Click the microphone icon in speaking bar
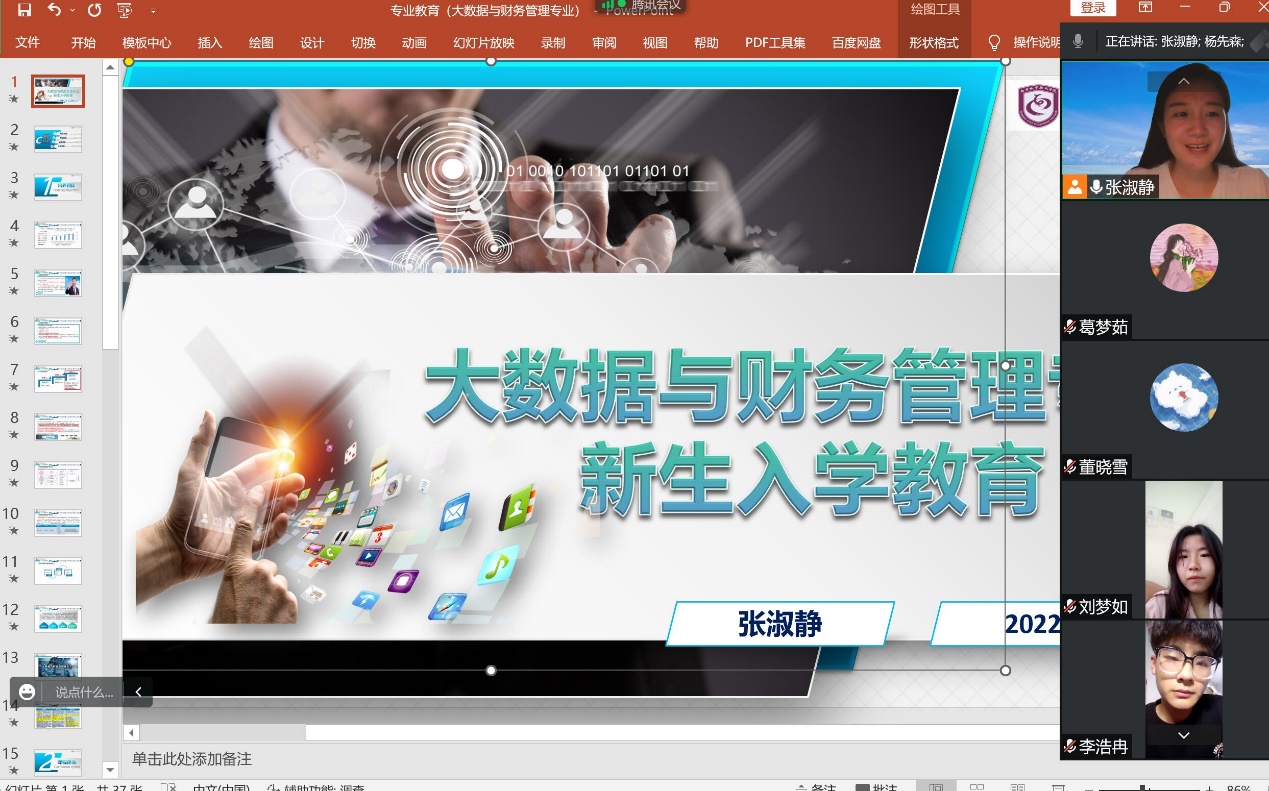The width and height of the screenshot is (1269, 791). click(x=1078, y=41)
